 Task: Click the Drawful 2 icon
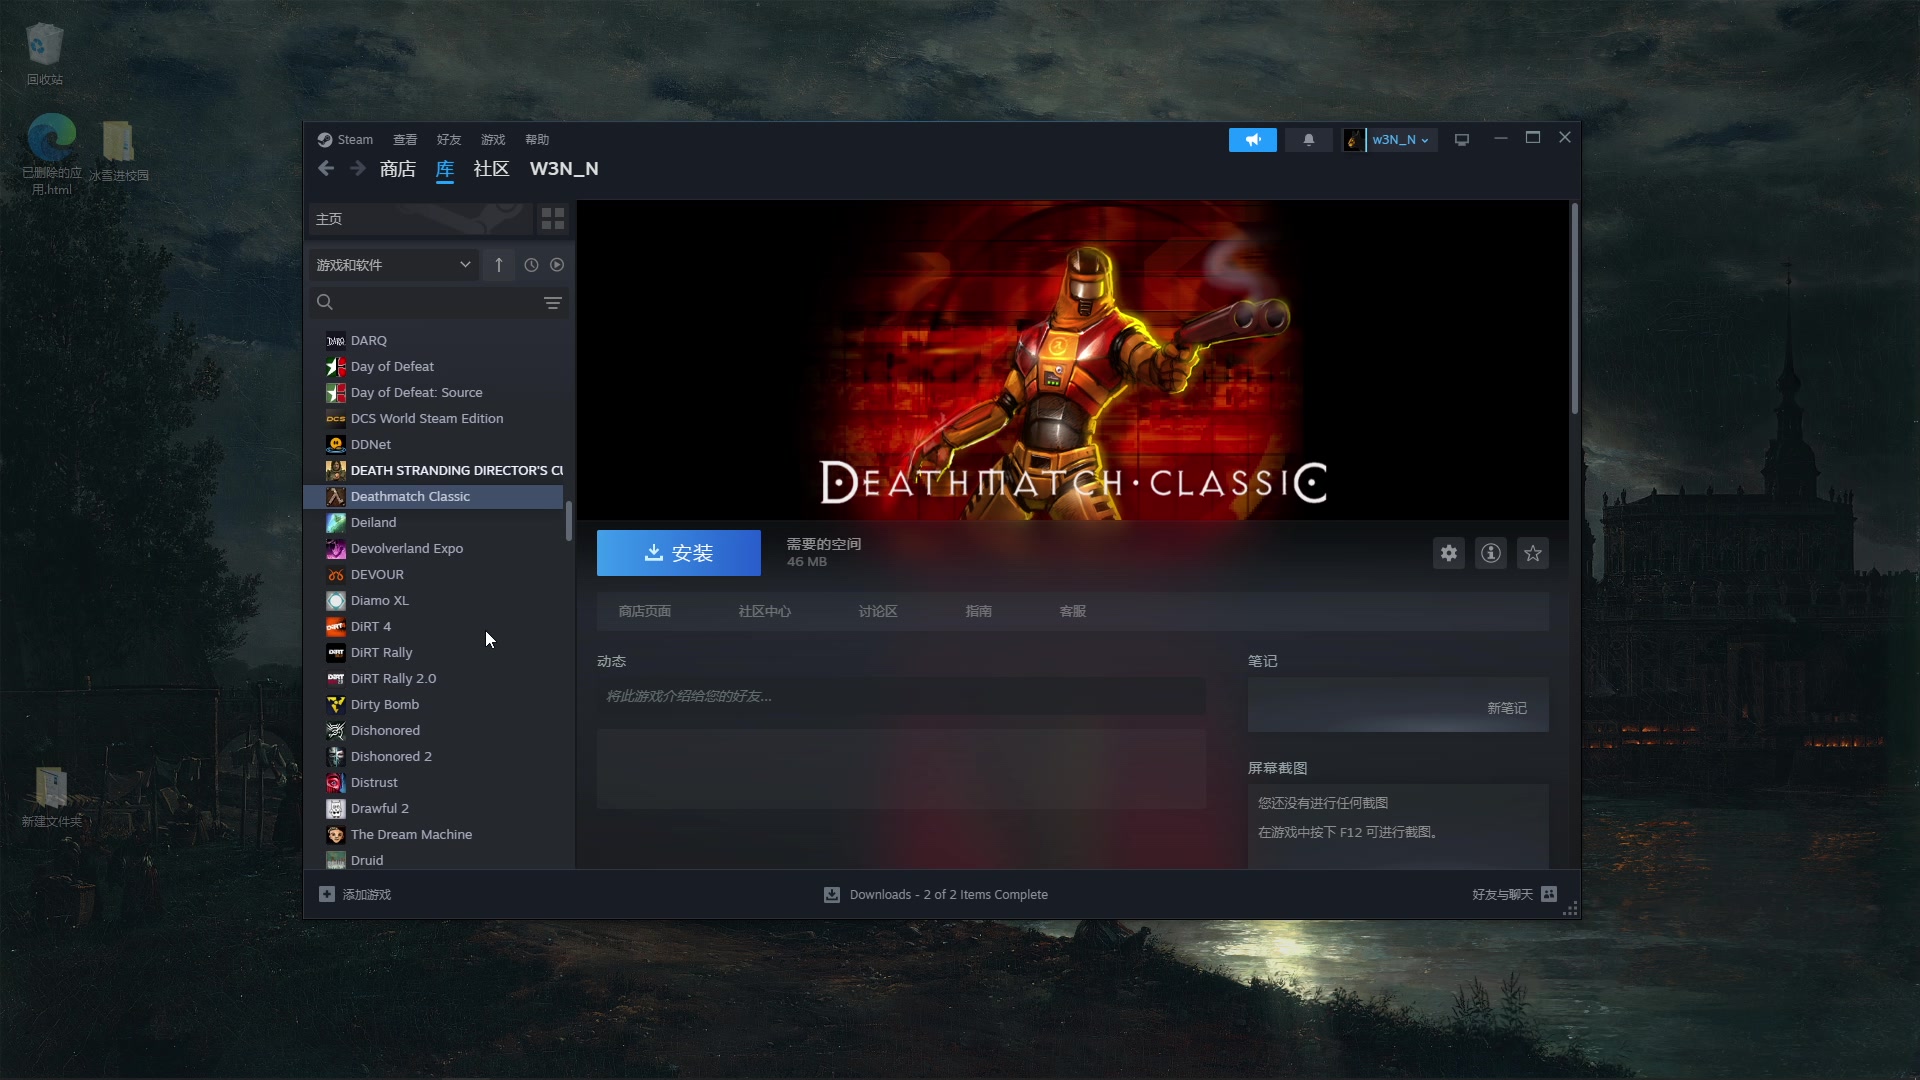click(336, 809)
